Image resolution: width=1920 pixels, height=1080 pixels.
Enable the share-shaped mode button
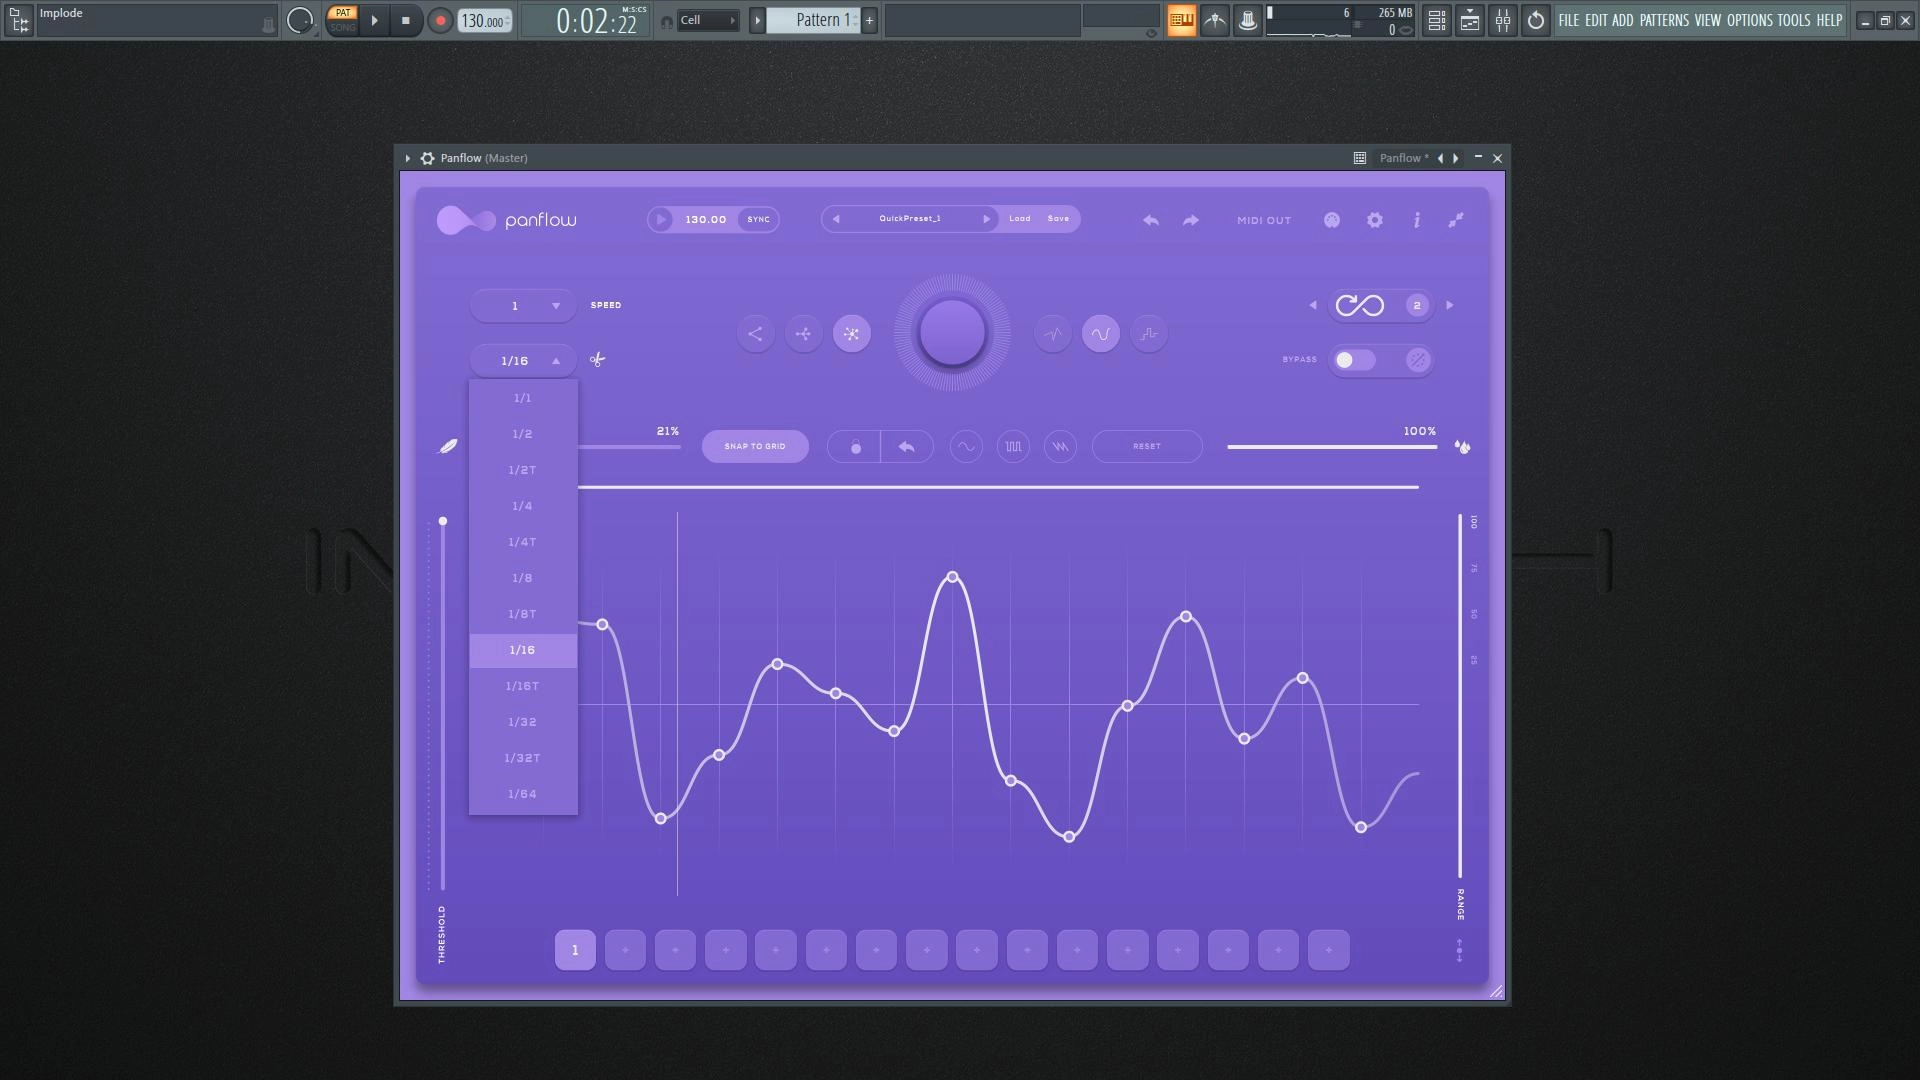pyautogui.click(x=755, y=334)
